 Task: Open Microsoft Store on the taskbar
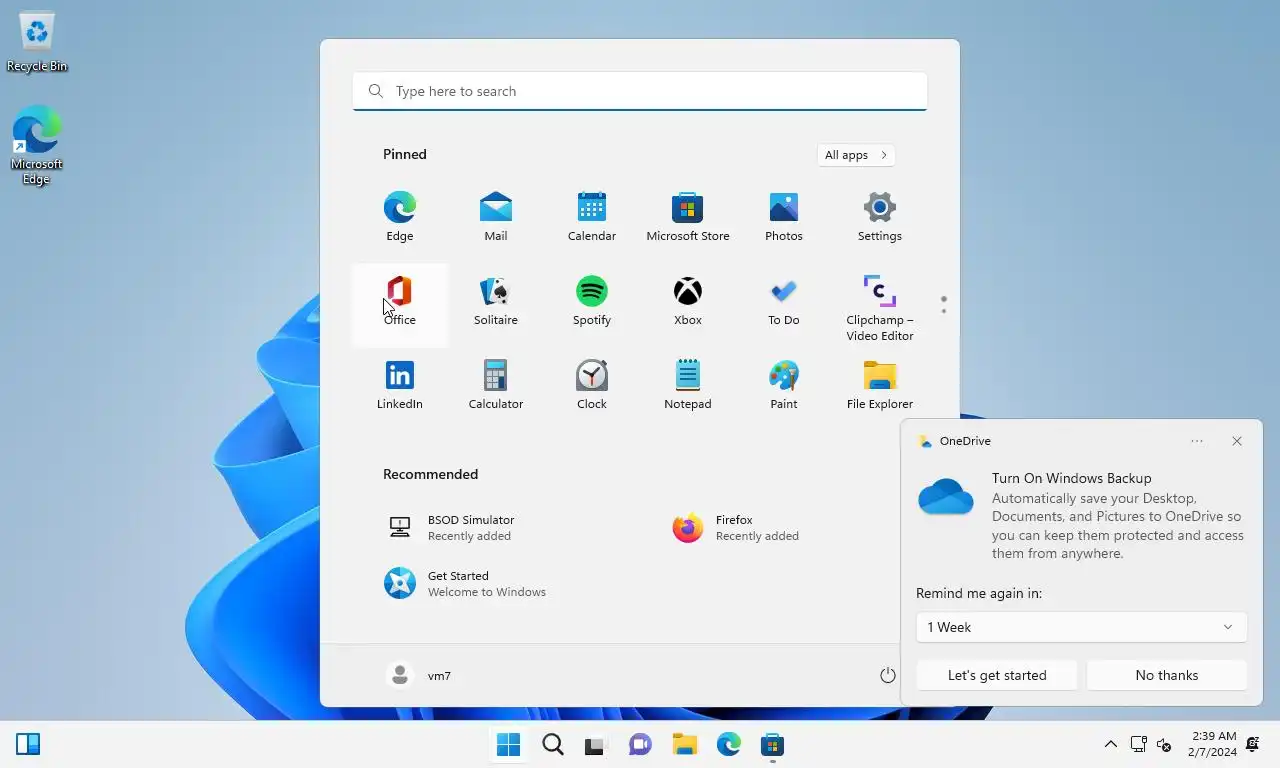[x=772, y=745]
